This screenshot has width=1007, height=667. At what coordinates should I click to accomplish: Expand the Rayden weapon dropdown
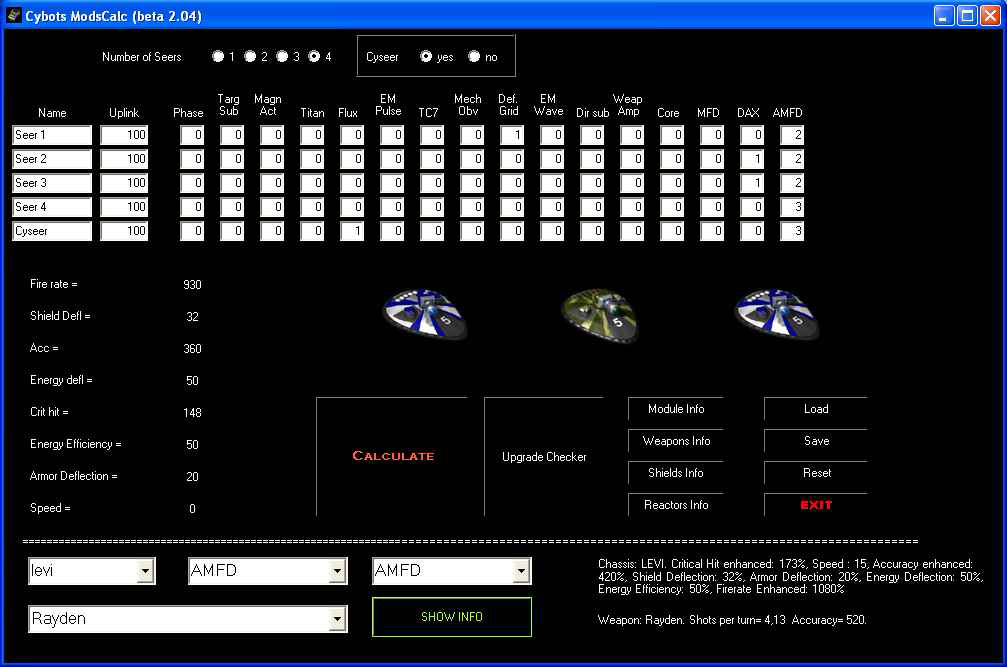(338, 619)
